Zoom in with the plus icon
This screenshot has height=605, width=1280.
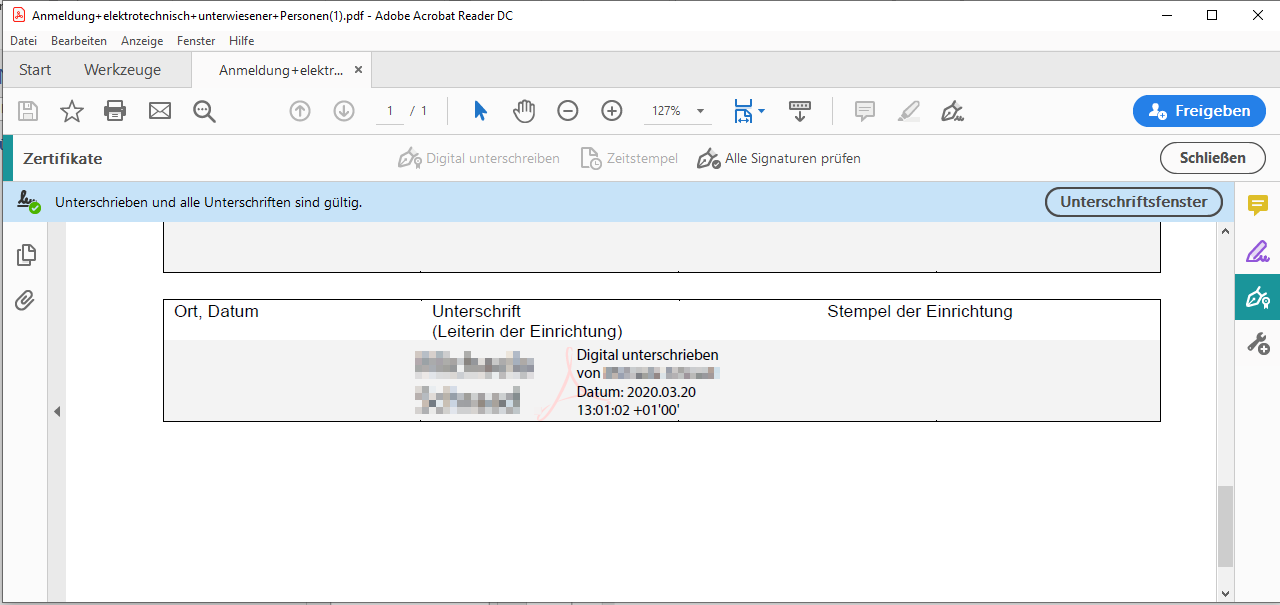(611, 111)
